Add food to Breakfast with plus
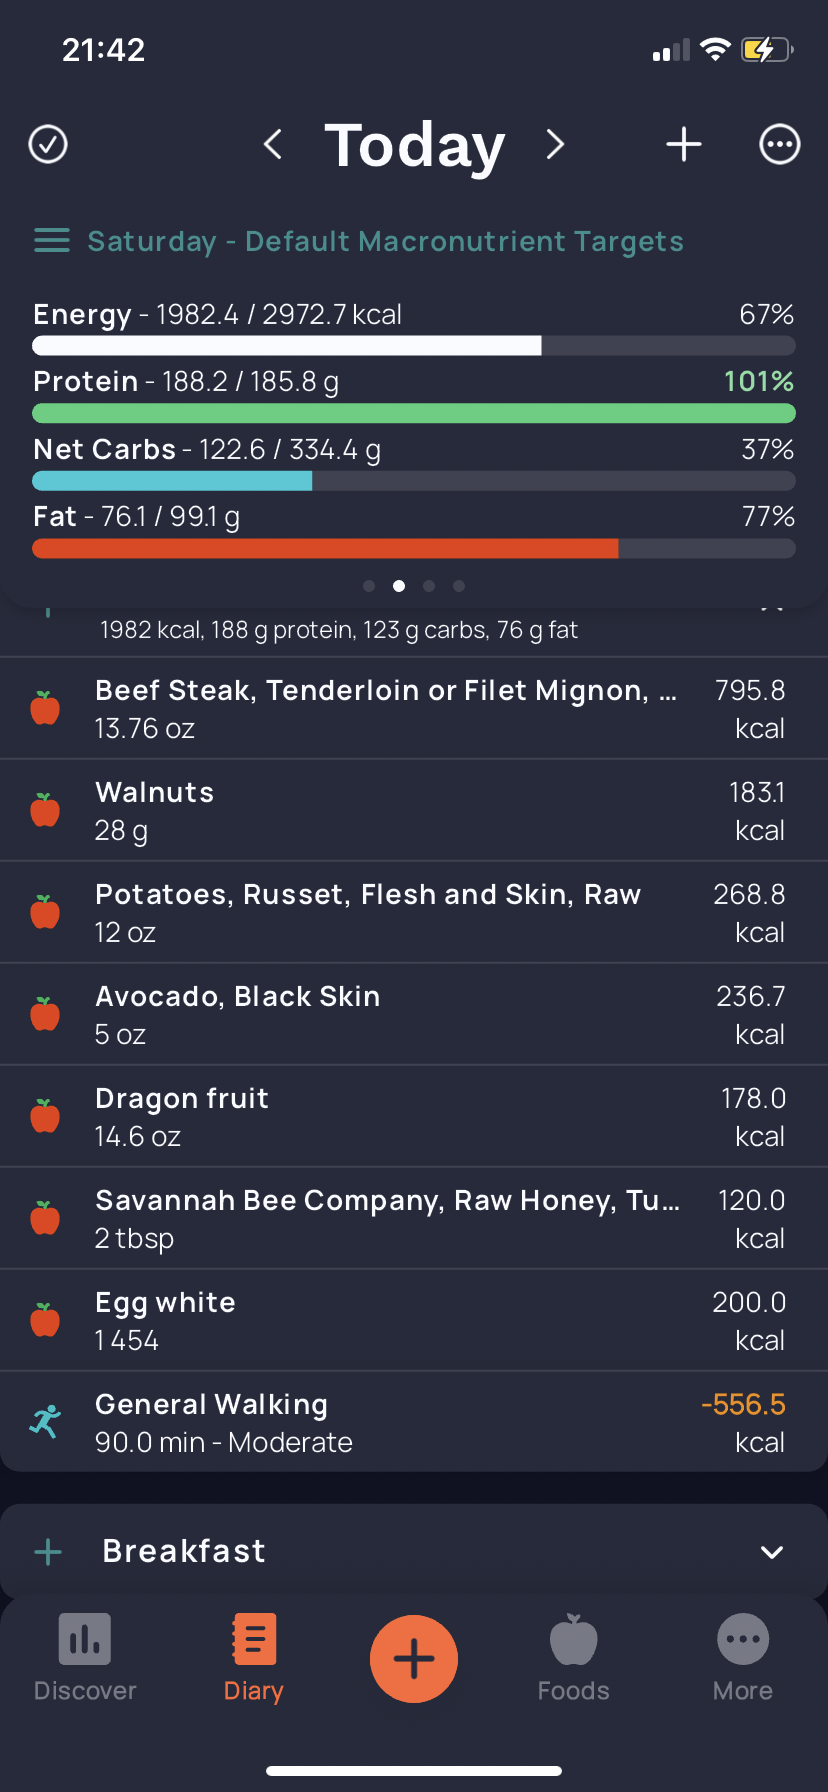Image resolution: width=828 pixels, height=1792 pixels. [48, 1552]
